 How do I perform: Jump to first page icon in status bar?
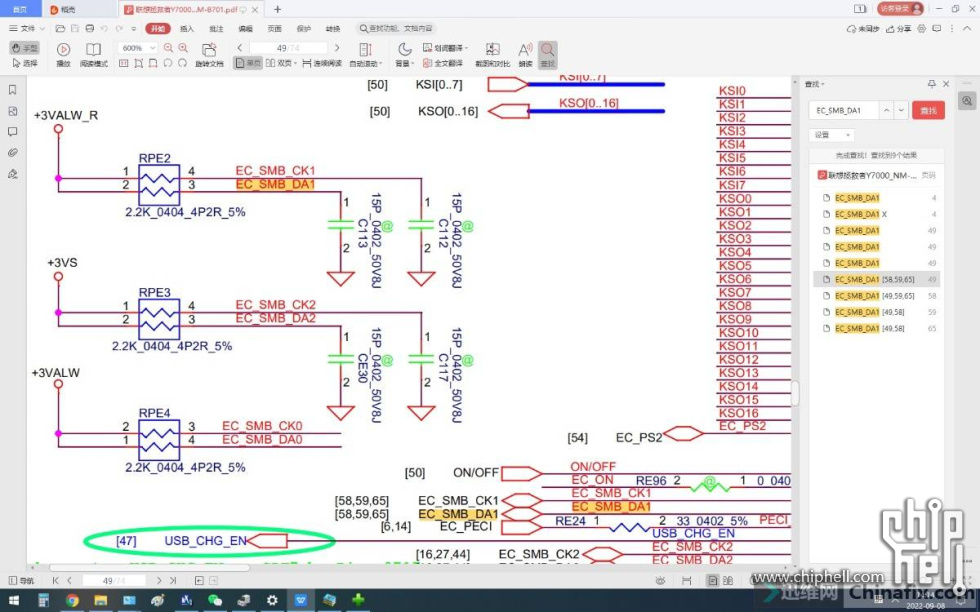click(56, 581)
